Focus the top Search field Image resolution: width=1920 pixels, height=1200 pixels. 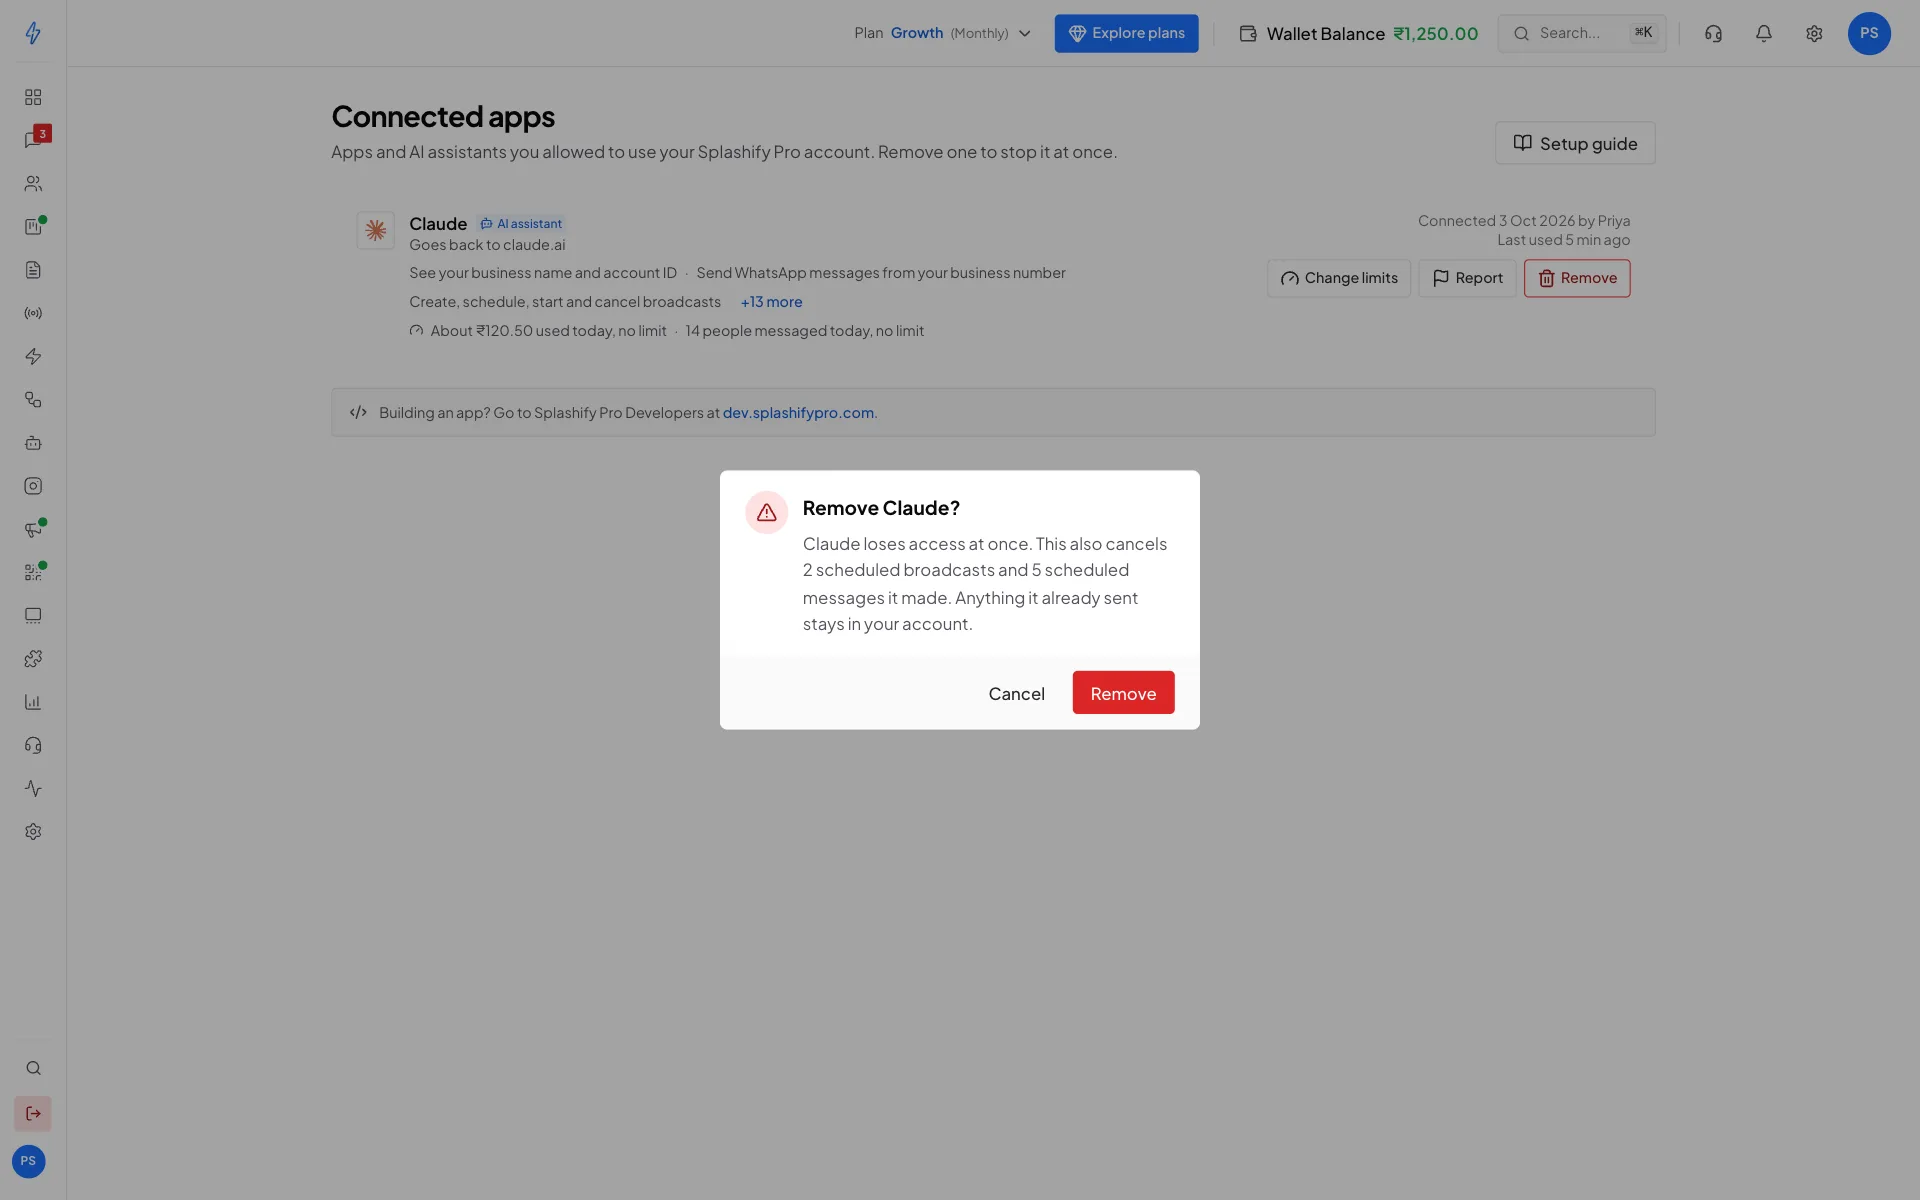[x=1582, y=33]
